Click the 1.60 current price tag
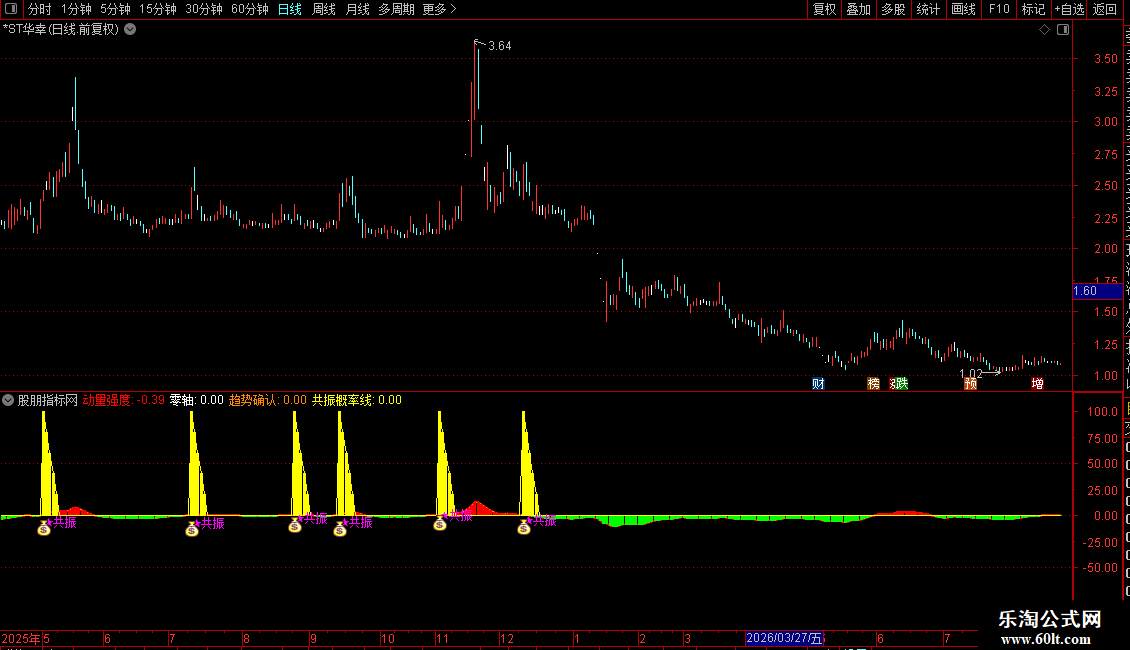 (x=1097, y=291)
